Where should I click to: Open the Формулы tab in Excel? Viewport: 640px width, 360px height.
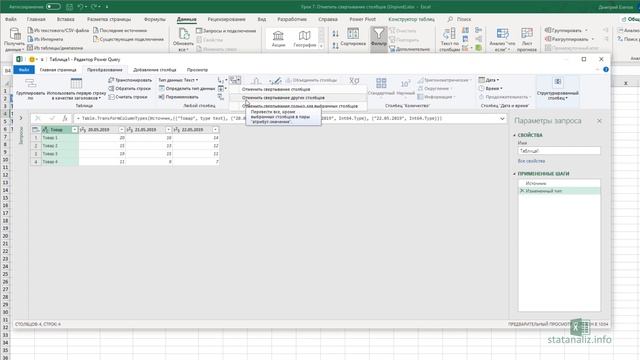pyautogui.click(x=155, y=19)
